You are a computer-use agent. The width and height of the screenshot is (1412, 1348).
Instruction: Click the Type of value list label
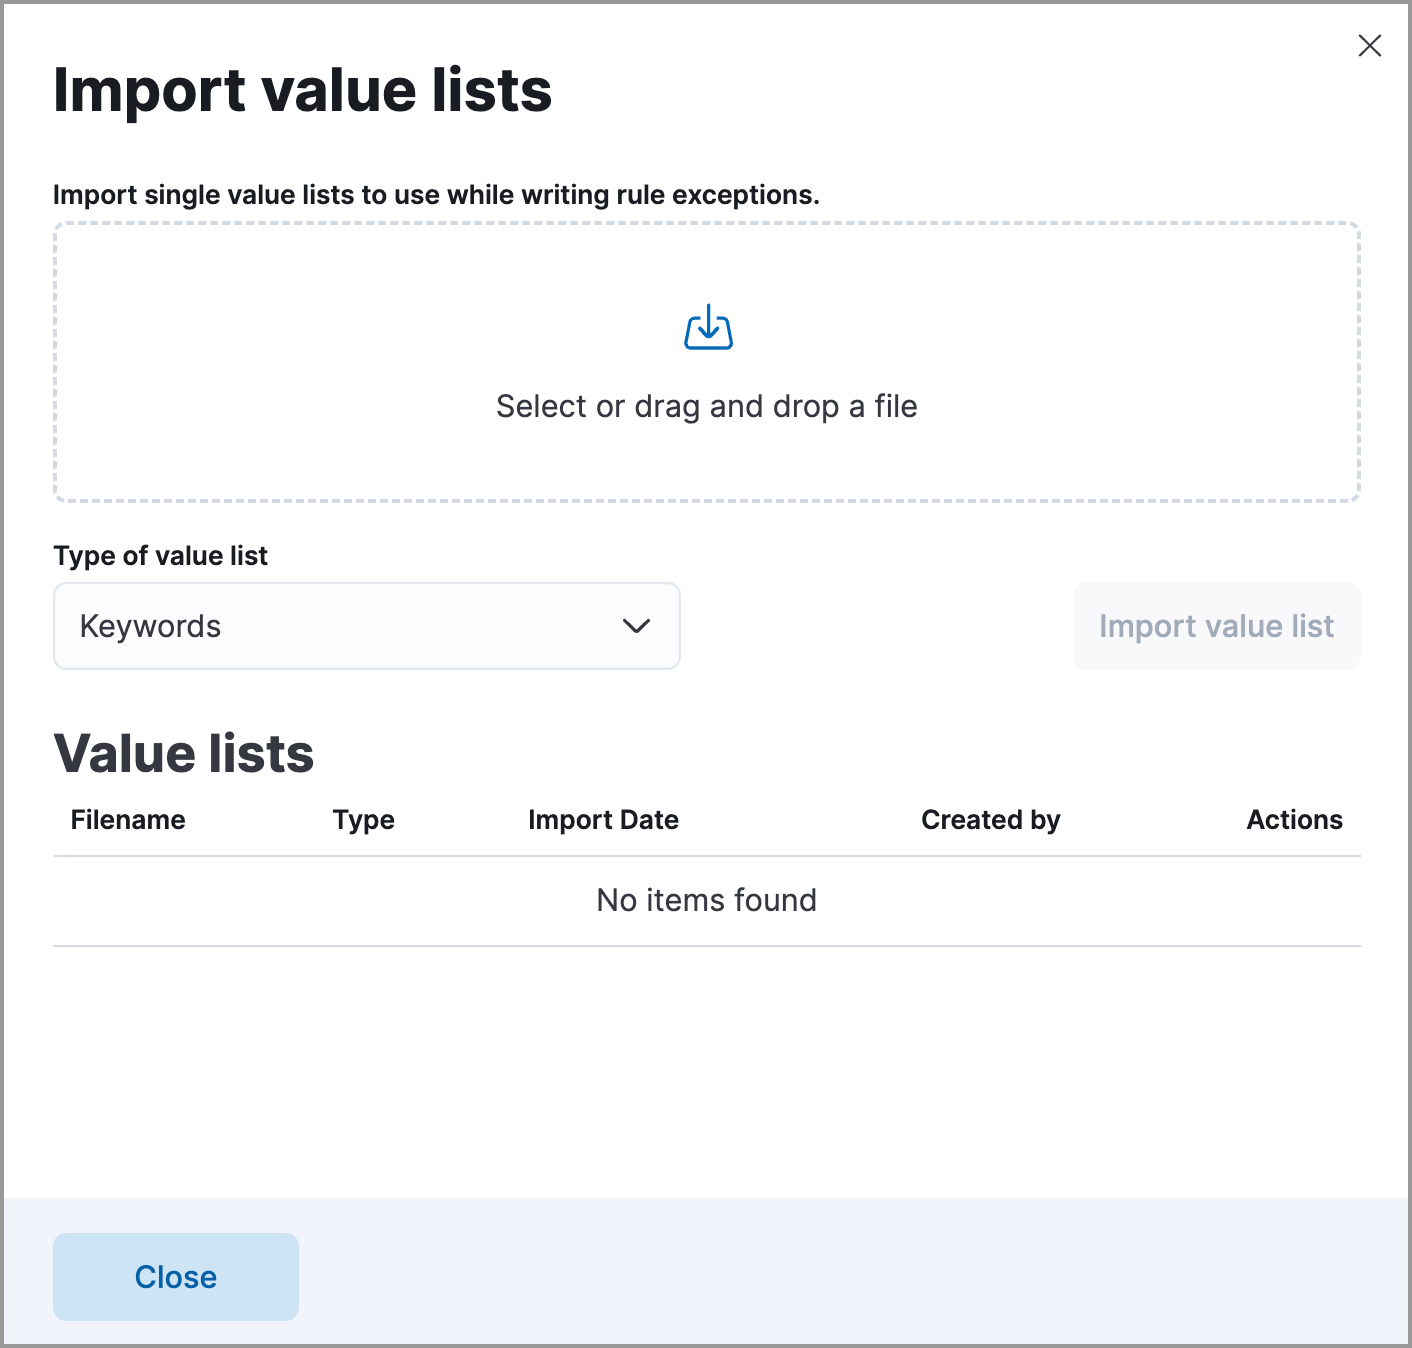tap(161, 556)
